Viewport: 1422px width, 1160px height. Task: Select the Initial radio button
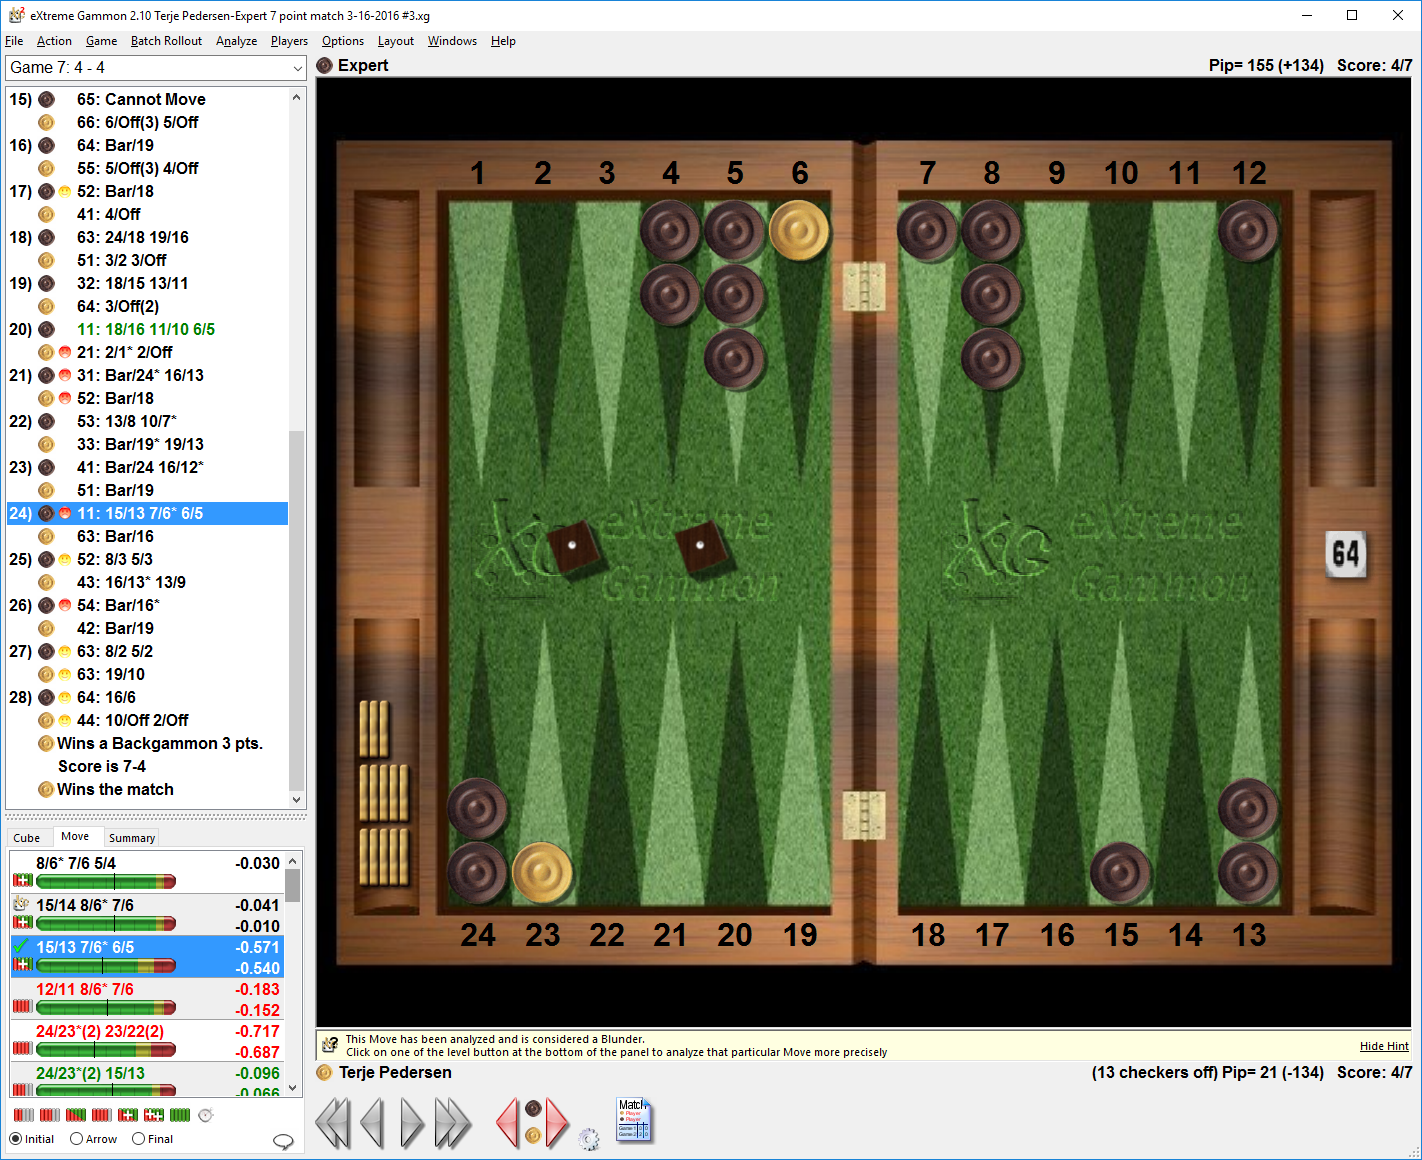click(16, 1139)
